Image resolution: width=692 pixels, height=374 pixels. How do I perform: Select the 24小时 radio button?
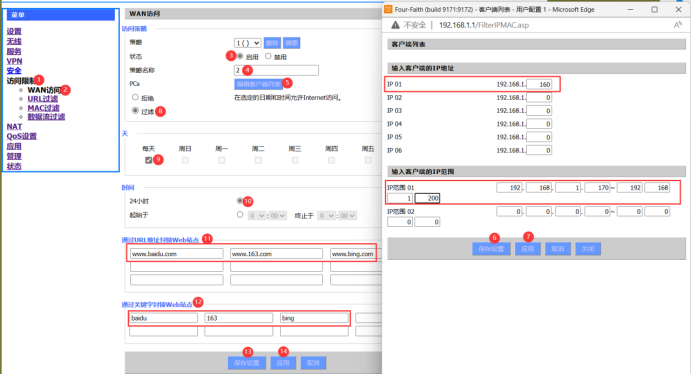point(240,200)
